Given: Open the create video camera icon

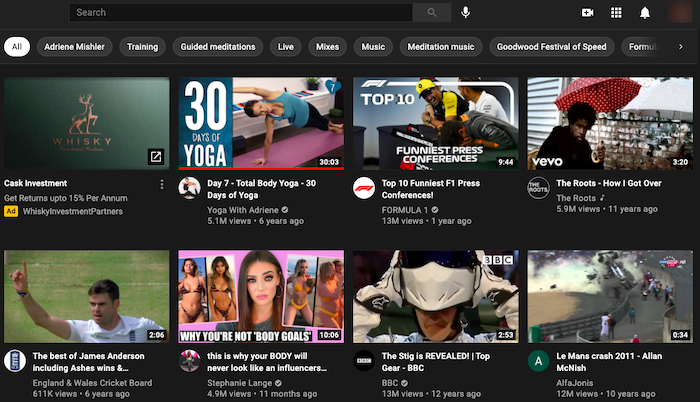Looking at the screenshot, I should [588, 13].
